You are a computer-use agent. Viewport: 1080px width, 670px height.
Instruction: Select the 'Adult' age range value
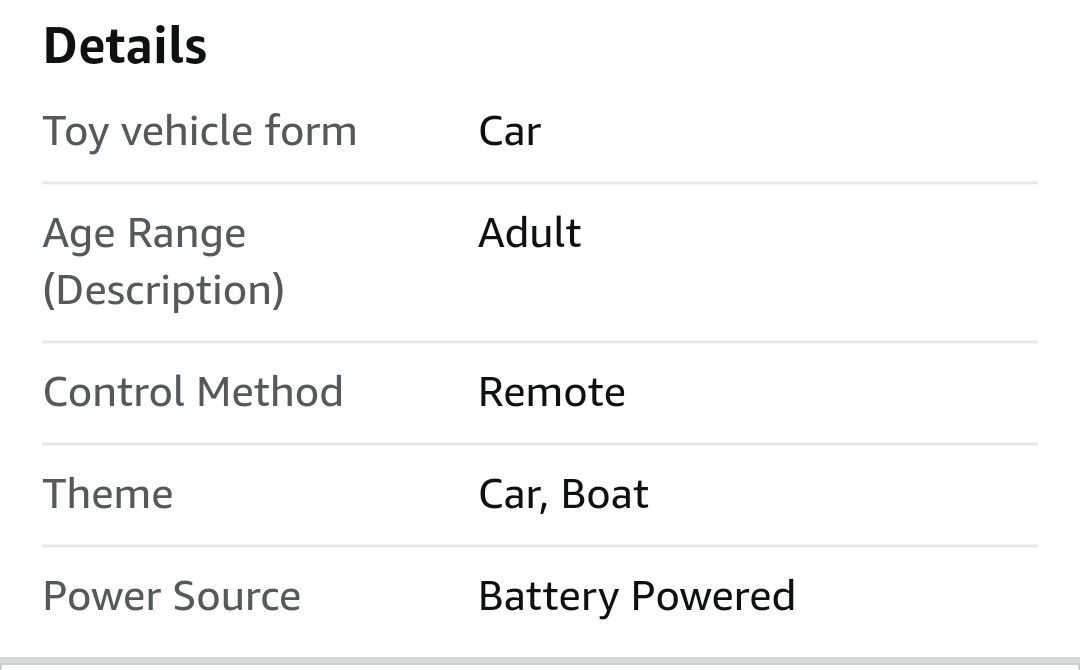click(x=529, y=233)
